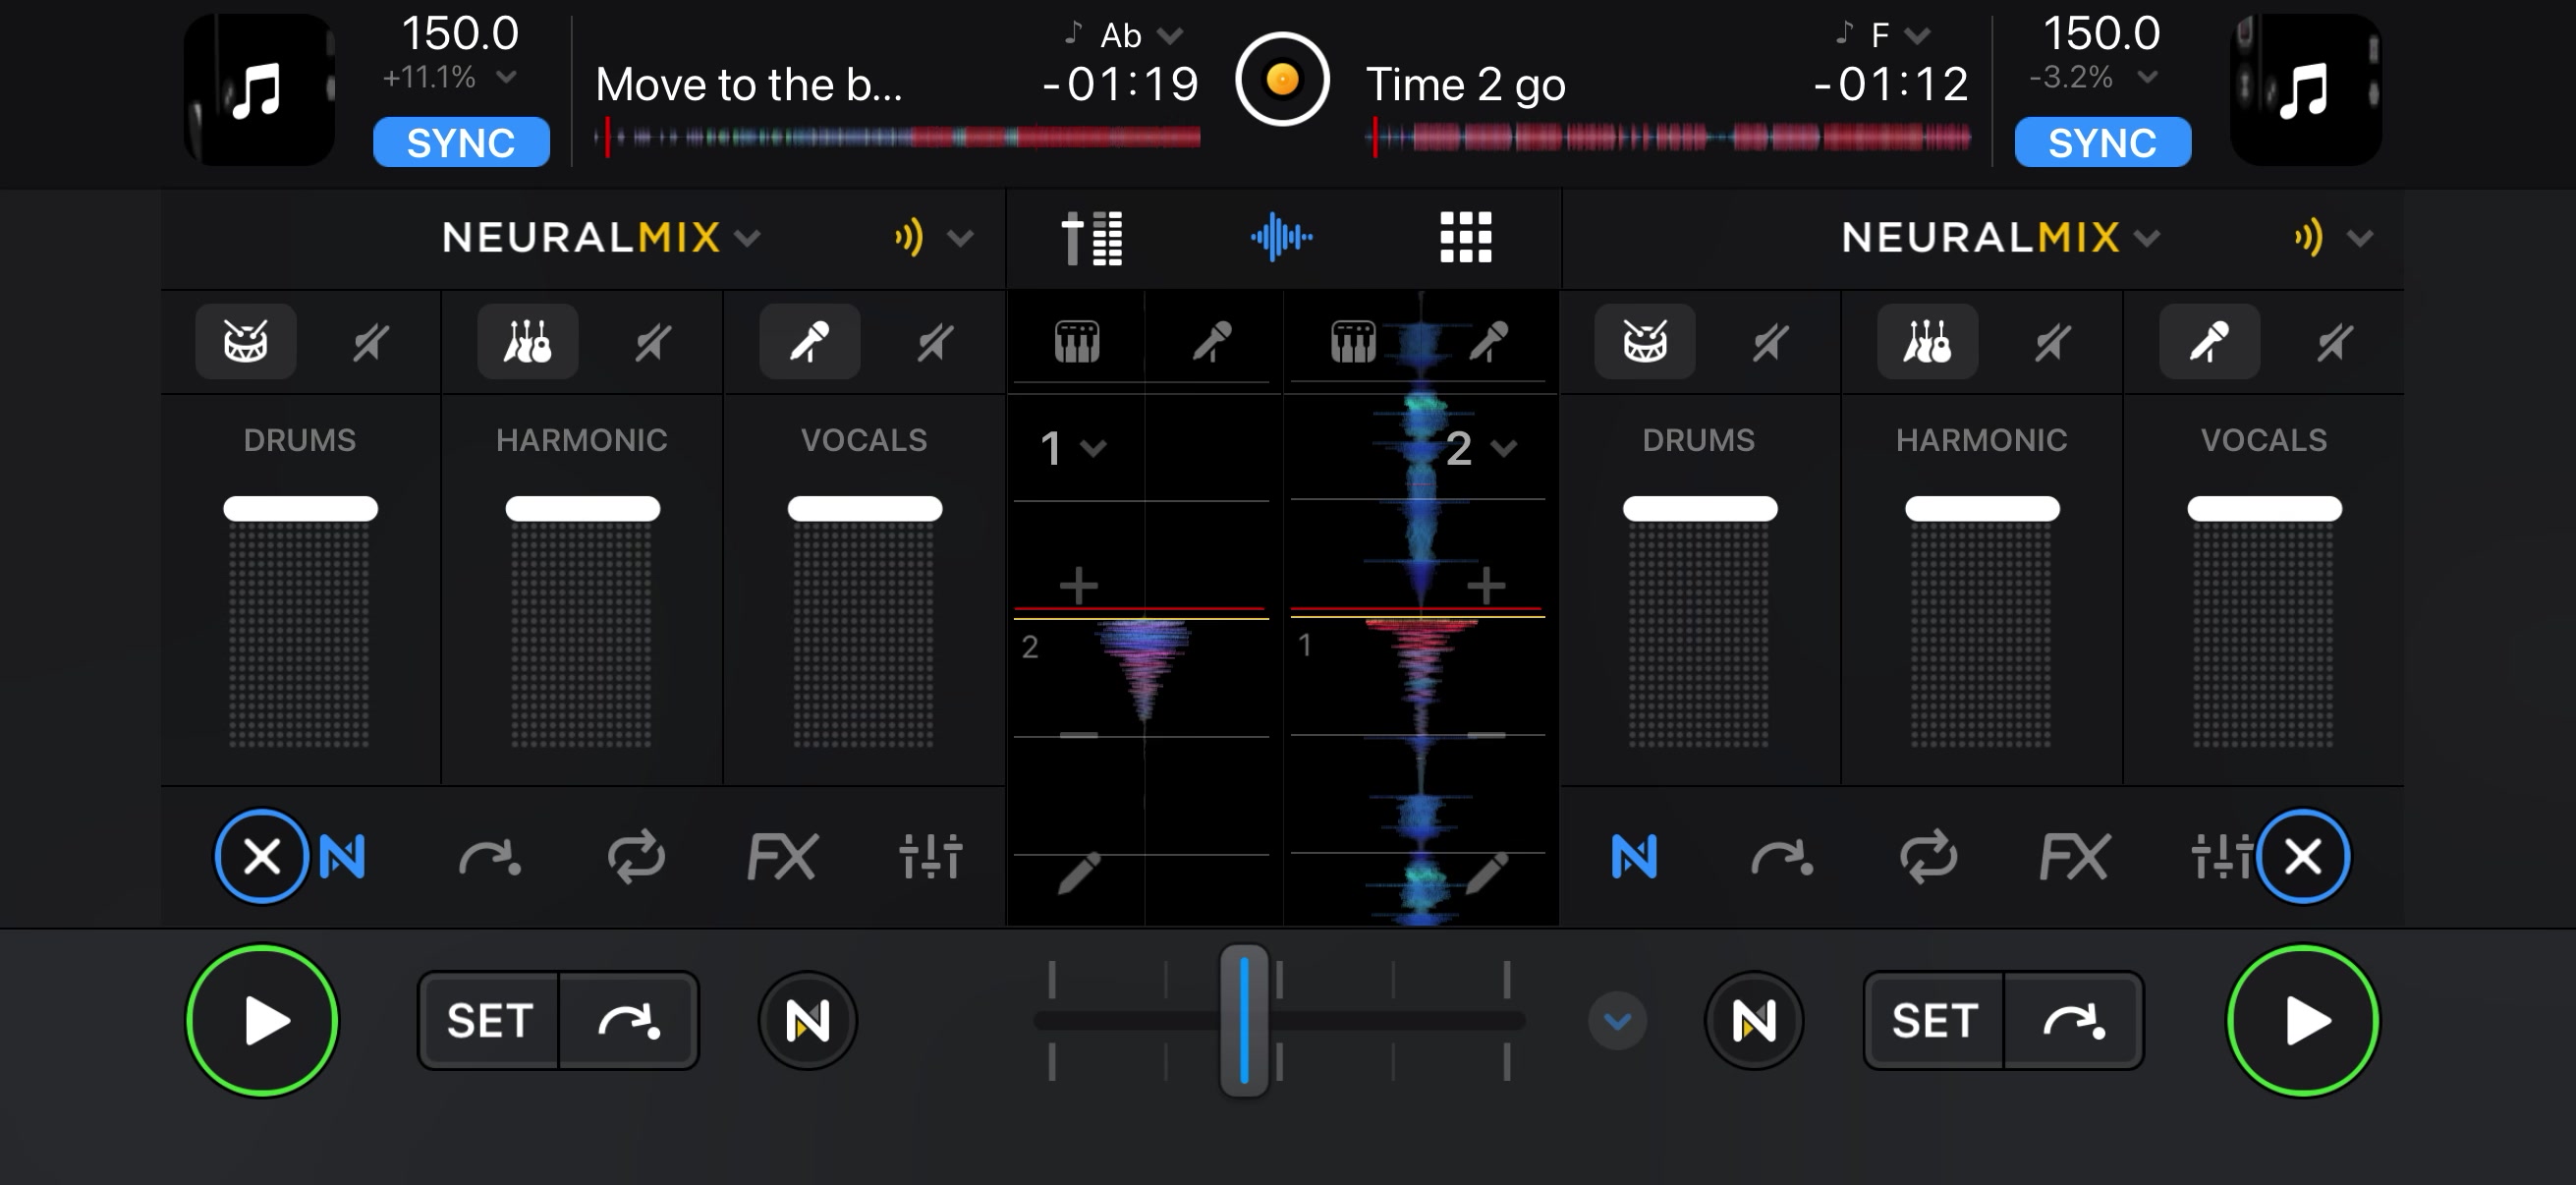
Task: Open left deck album art thumbnail
Action: [x=259, y=90]
